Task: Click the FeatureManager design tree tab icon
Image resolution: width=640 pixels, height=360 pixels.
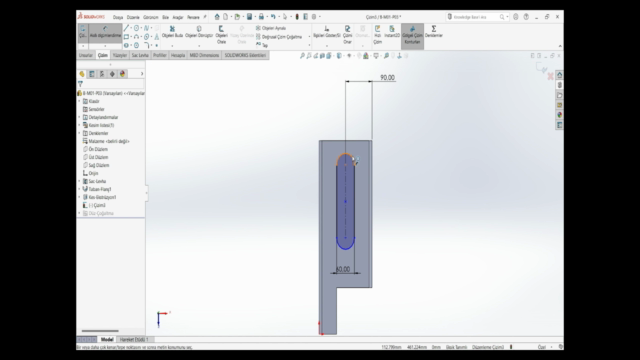Action: click(82, 74)
